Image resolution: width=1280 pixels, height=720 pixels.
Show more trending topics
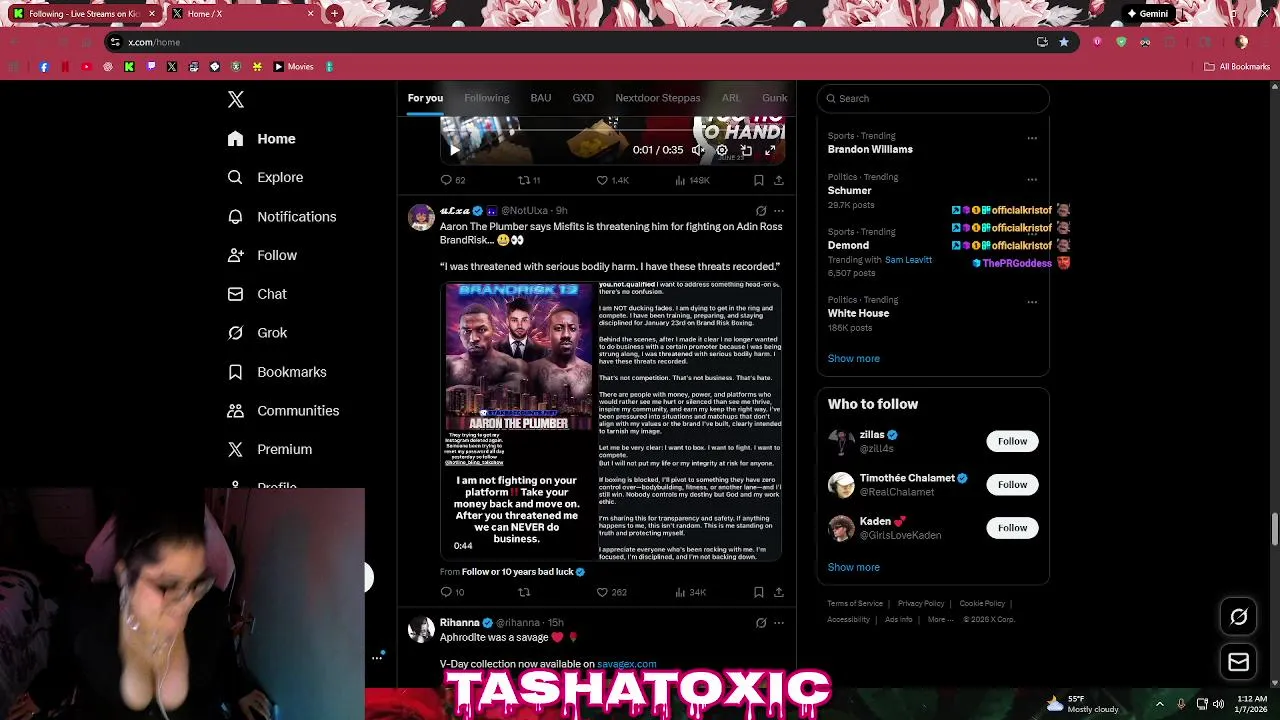click(x=853, y=358)
